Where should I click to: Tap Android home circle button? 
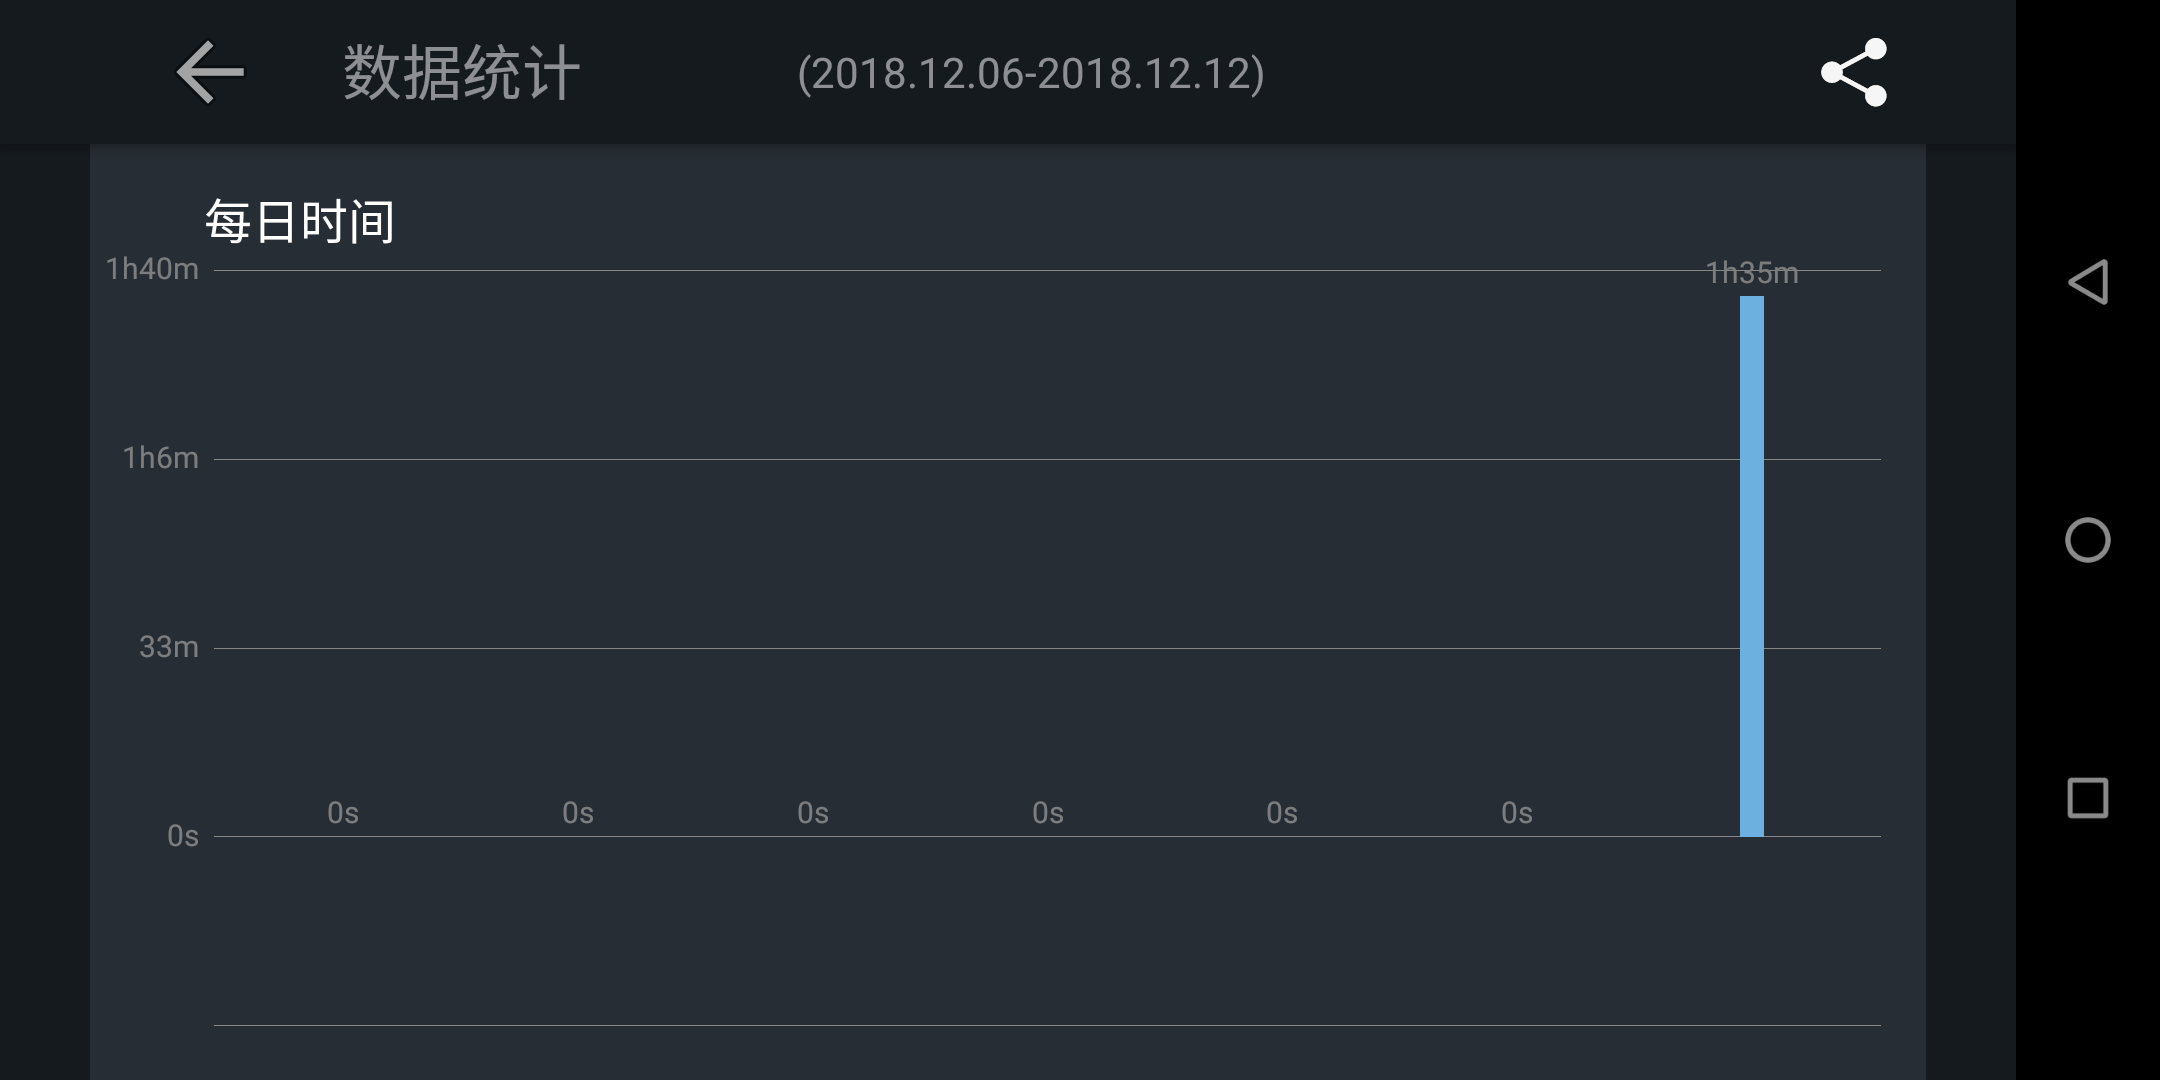click(2088, 540)
